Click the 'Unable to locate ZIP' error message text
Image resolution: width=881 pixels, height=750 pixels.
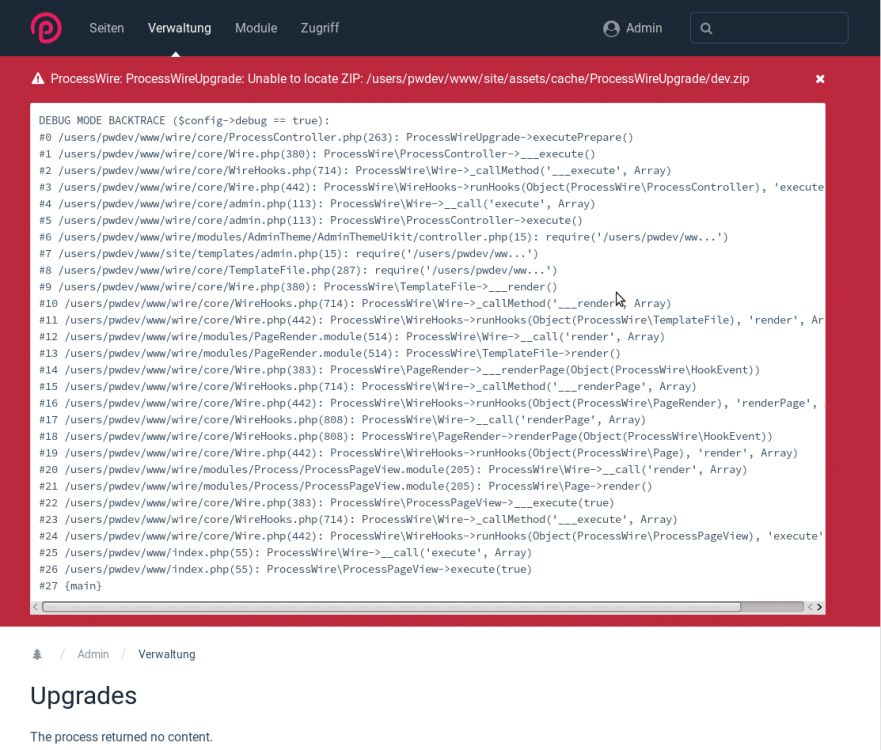pyautogui.click(x=400, y=79)
